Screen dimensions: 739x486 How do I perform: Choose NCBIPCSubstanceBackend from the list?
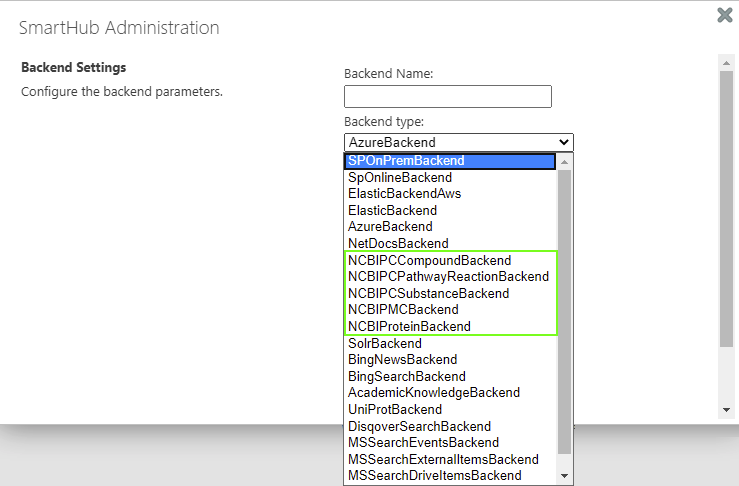(428, 294)
